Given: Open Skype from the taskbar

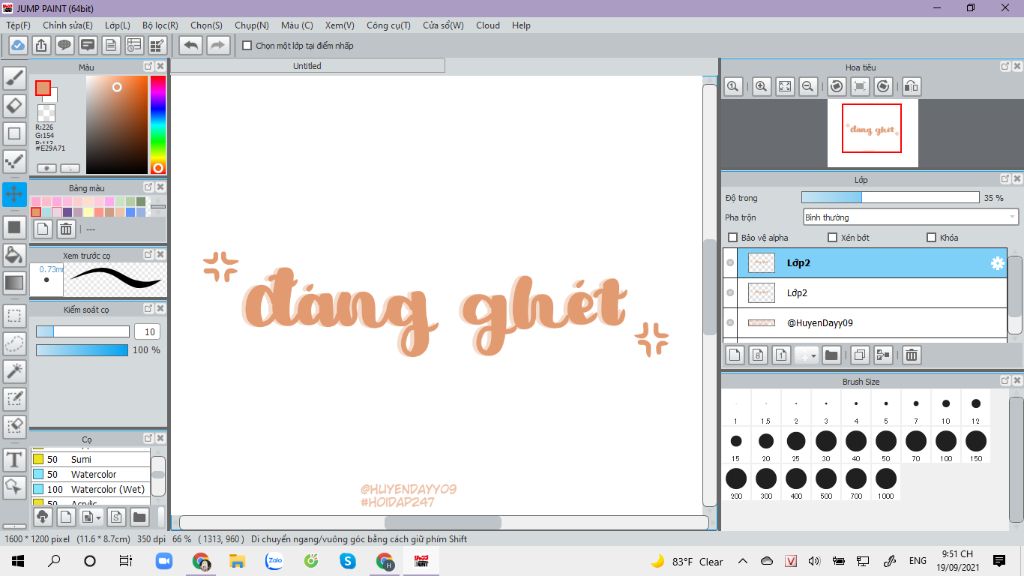Looking at the screenshot, I should 347,561.
